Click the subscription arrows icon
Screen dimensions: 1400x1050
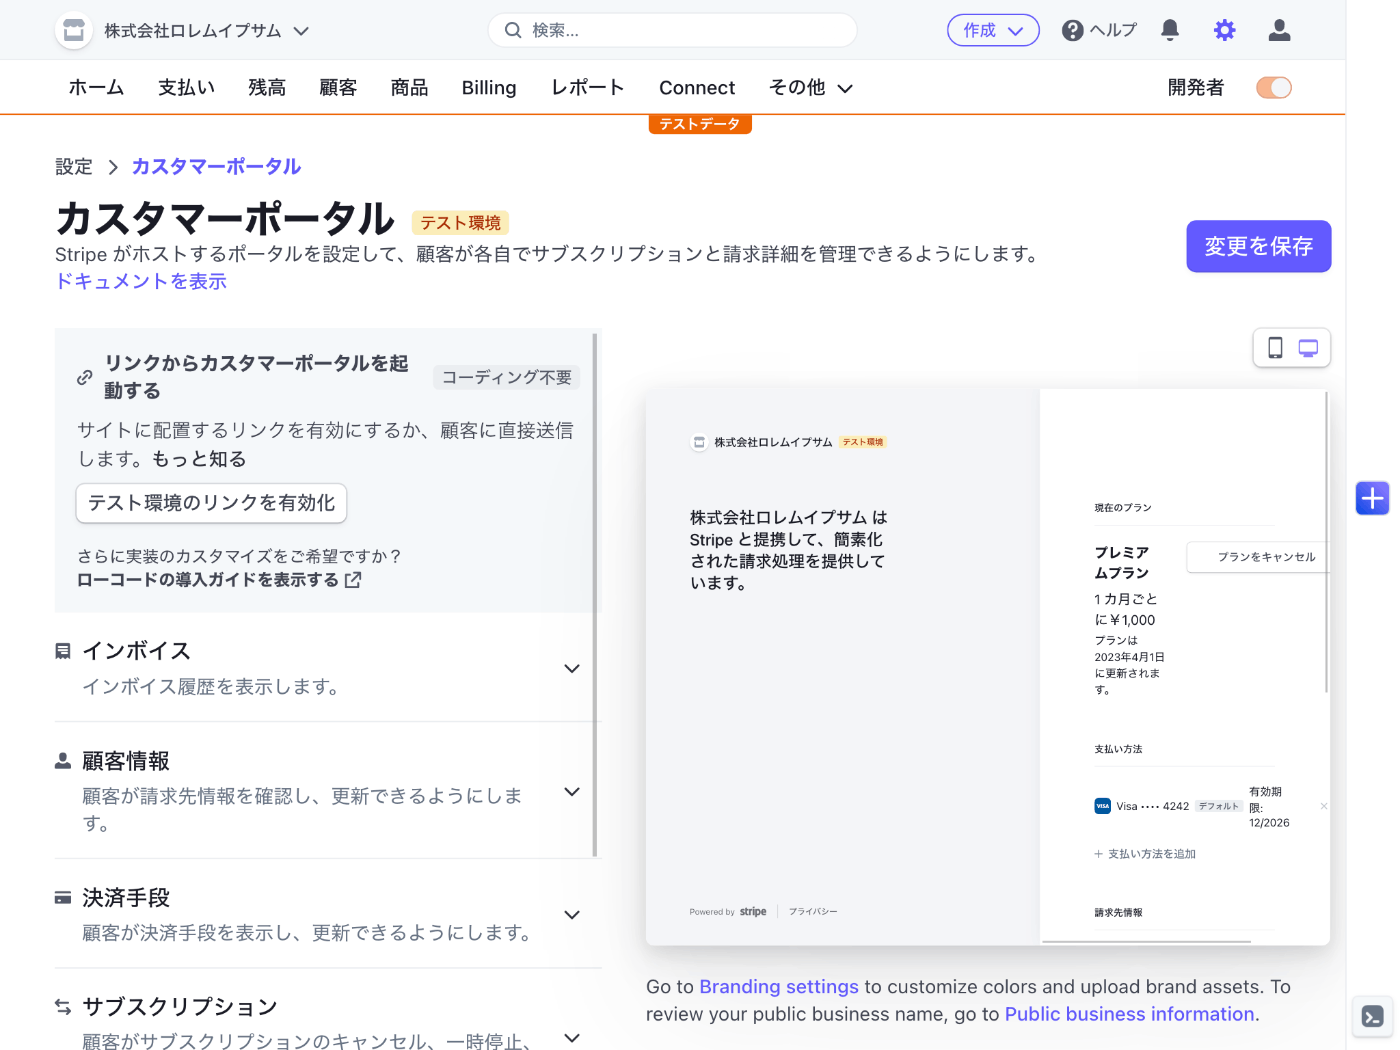(x=63, y=1007)
